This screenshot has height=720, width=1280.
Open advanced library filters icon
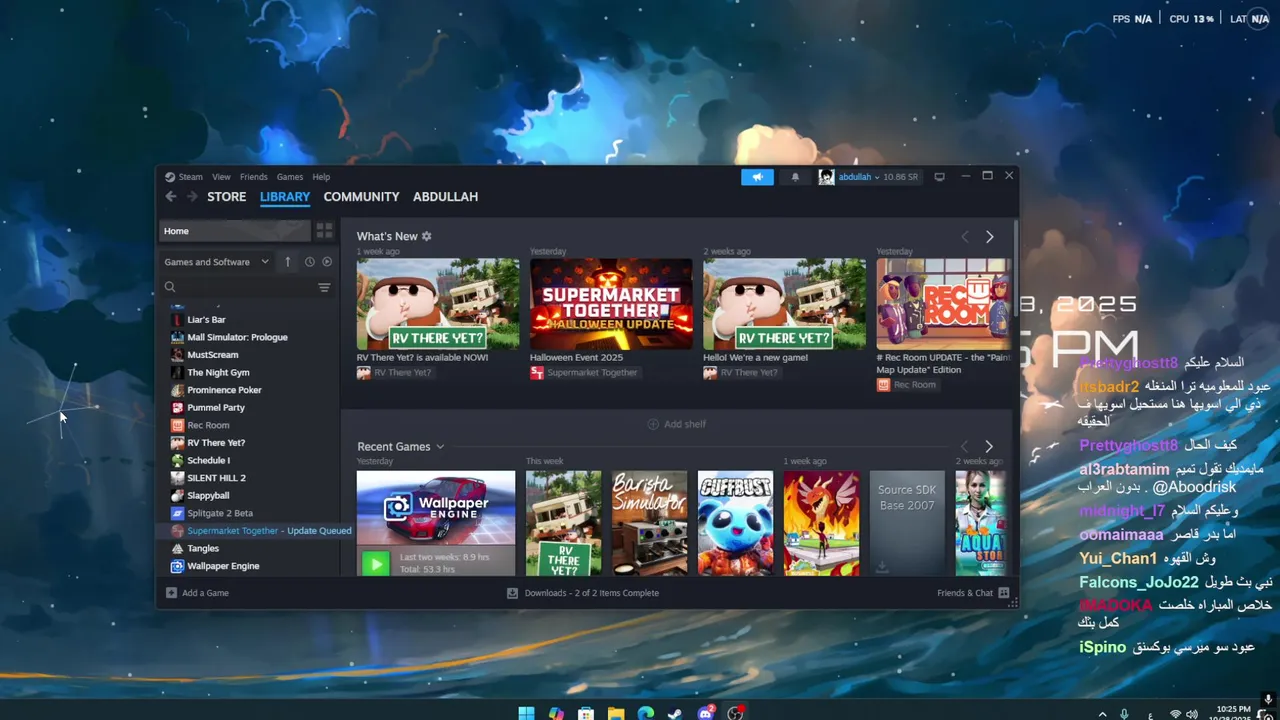point(324,287)
